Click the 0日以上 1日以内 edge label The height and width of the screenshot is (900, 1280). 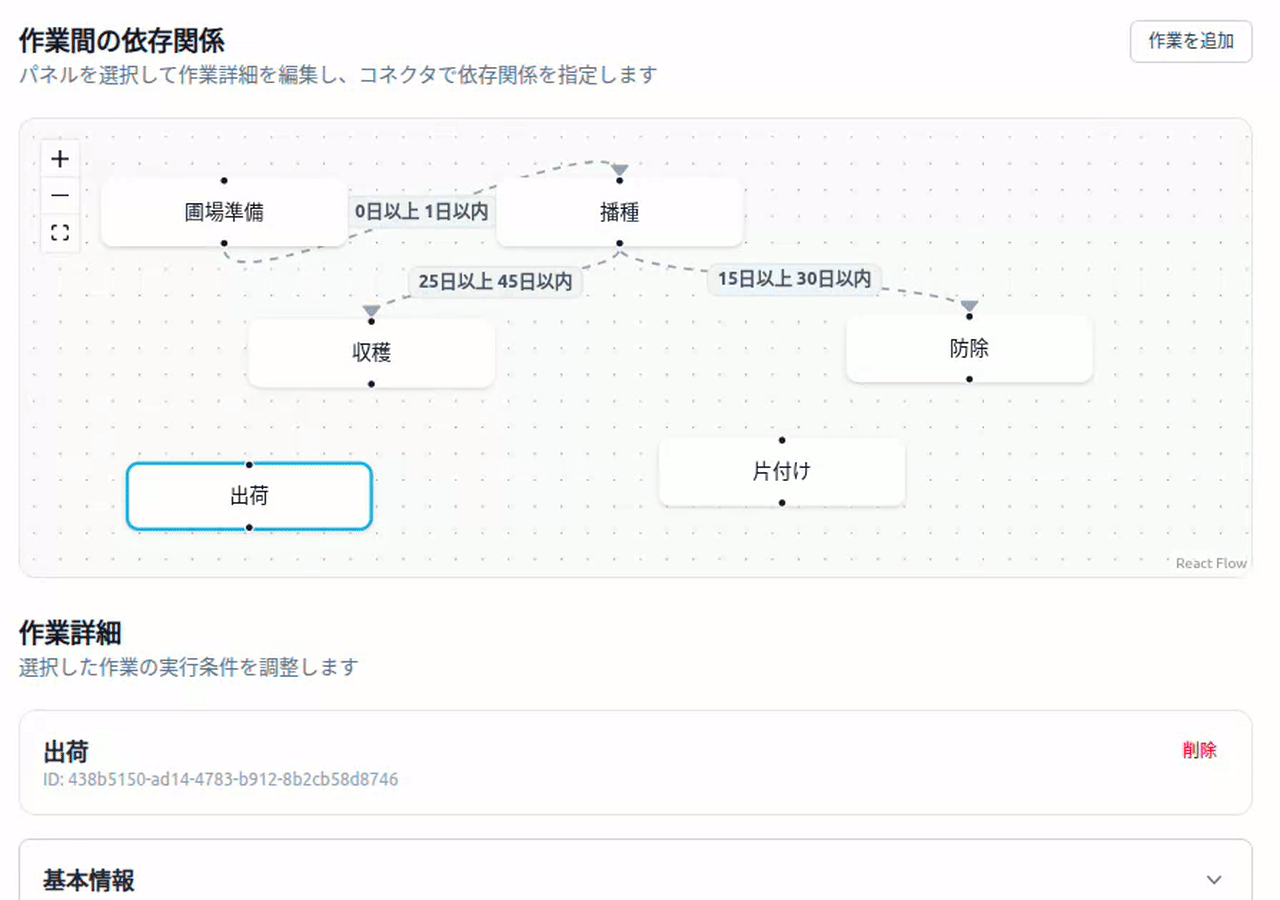click(x=420, y=211)
